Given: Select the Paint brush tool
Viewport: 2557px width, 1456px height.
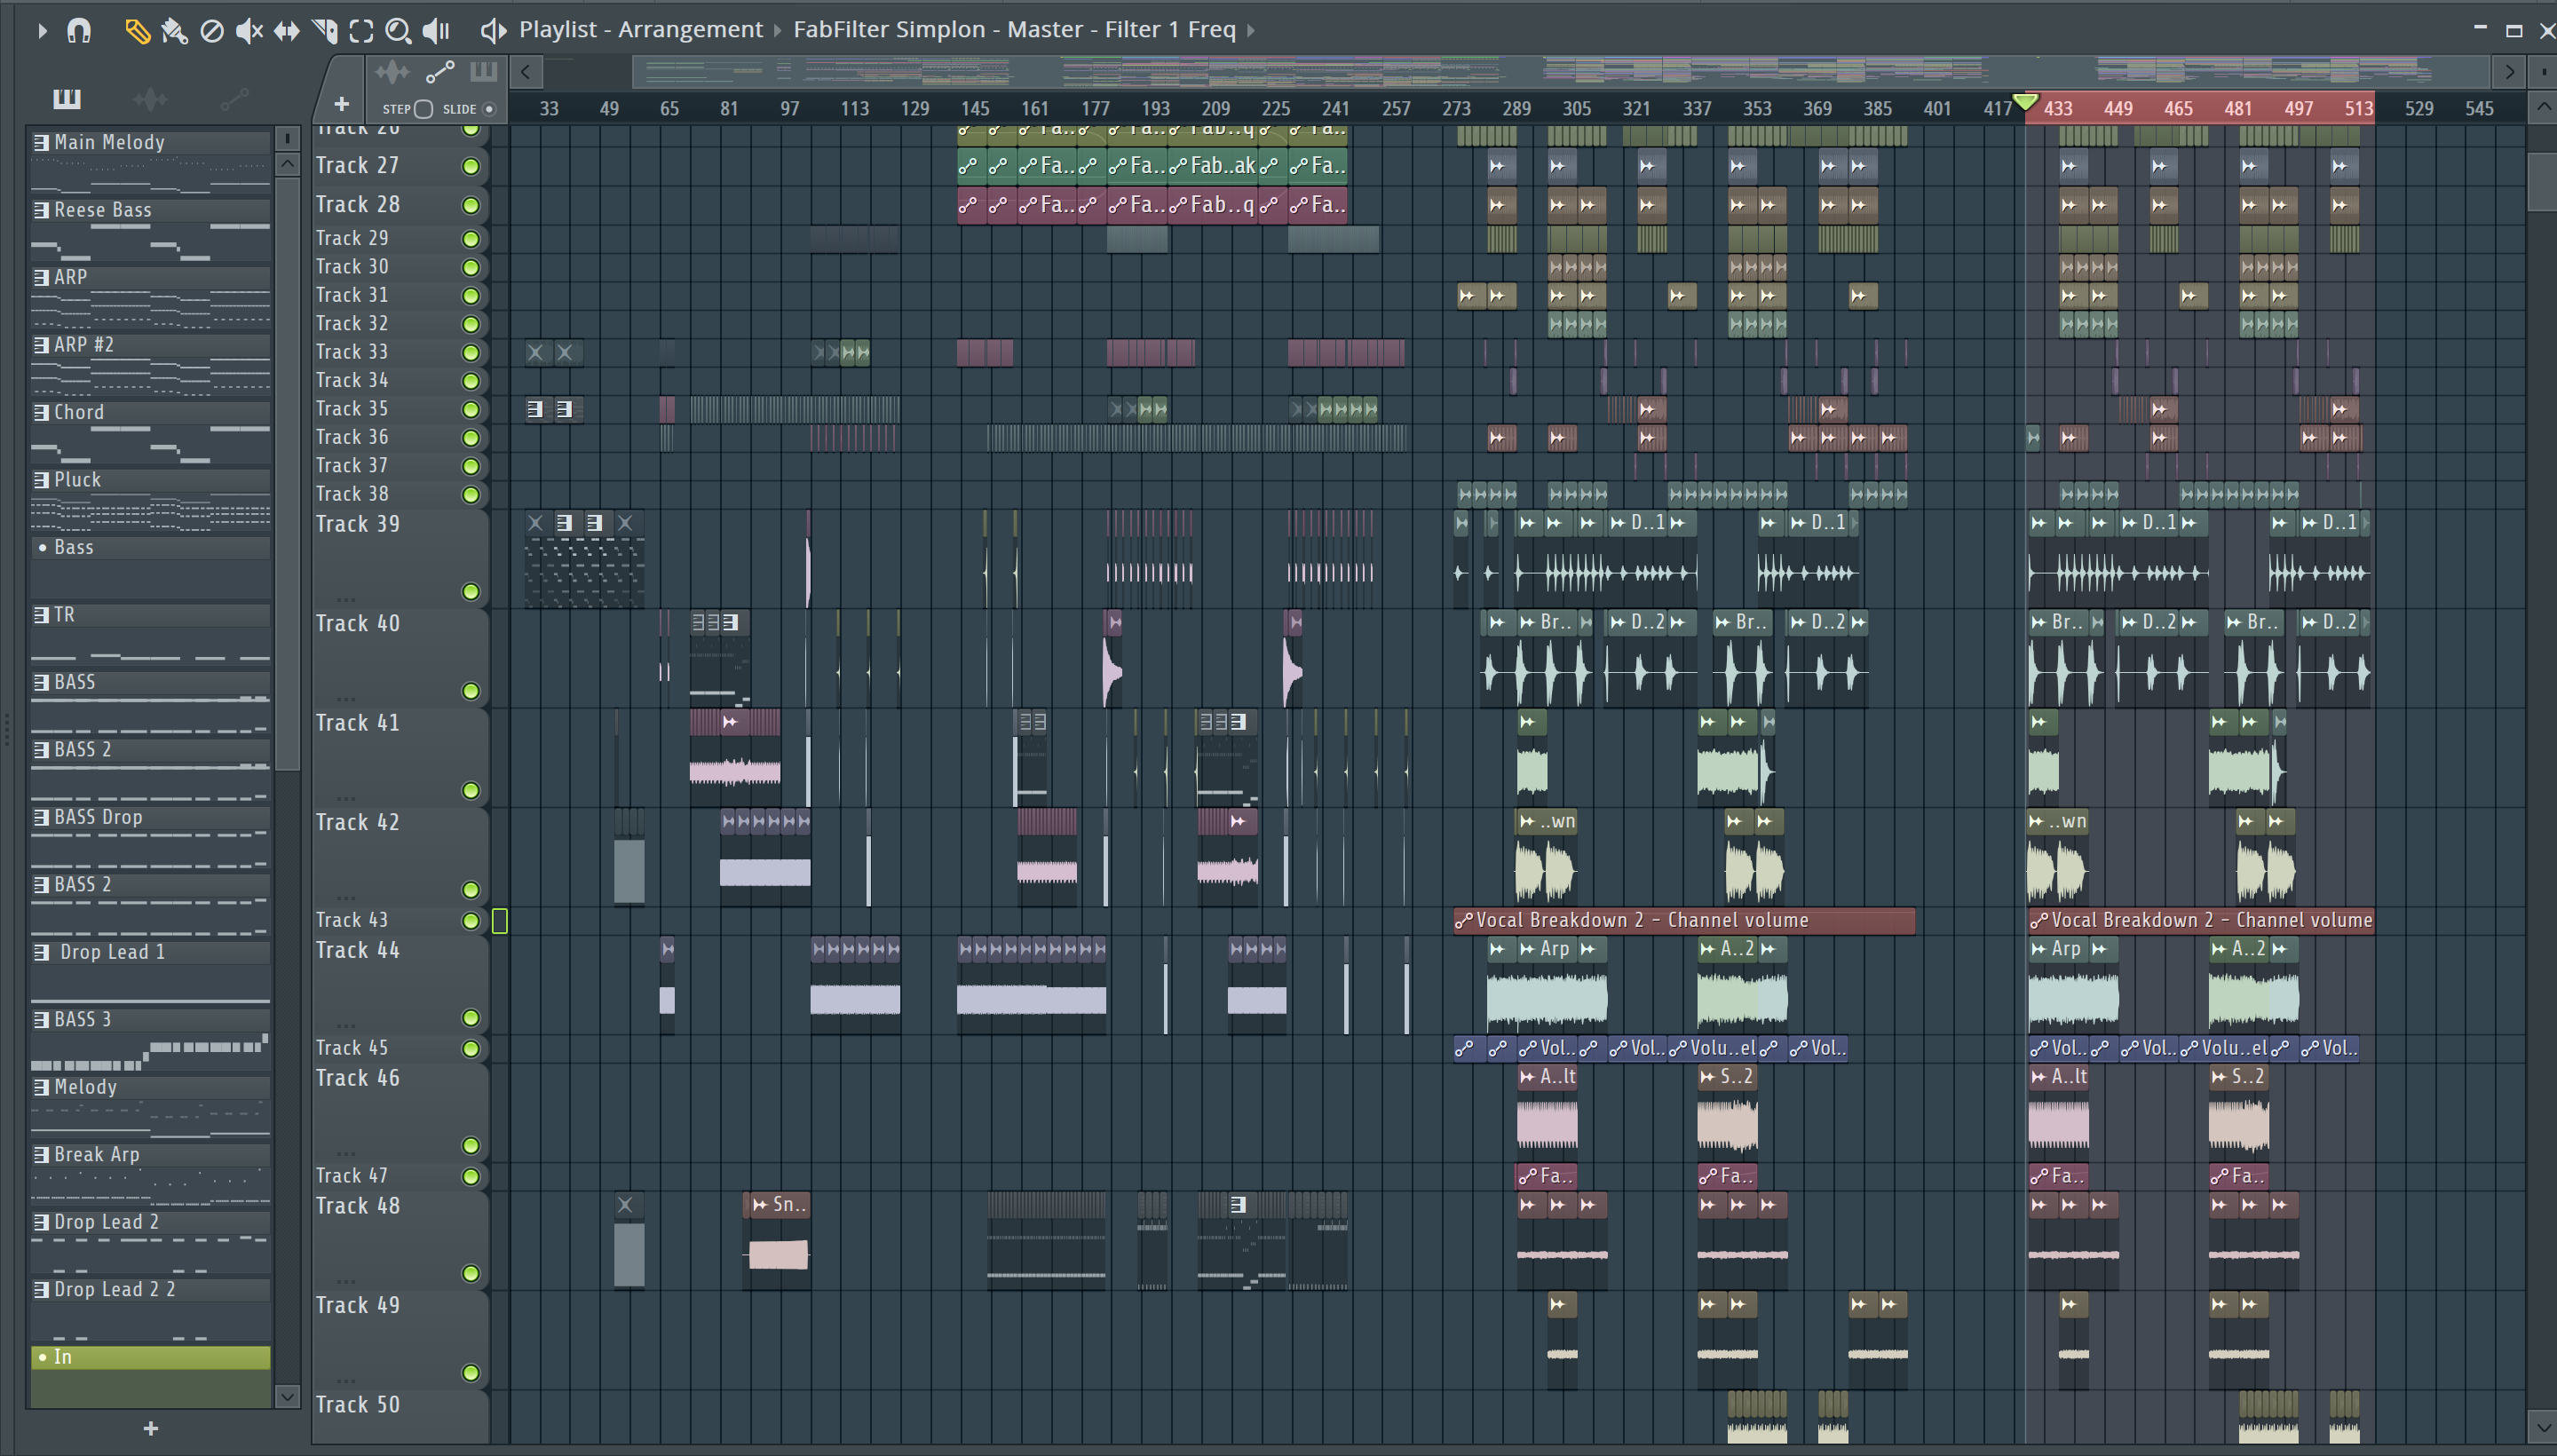Looking at the screenshot, I should (174, 31).
